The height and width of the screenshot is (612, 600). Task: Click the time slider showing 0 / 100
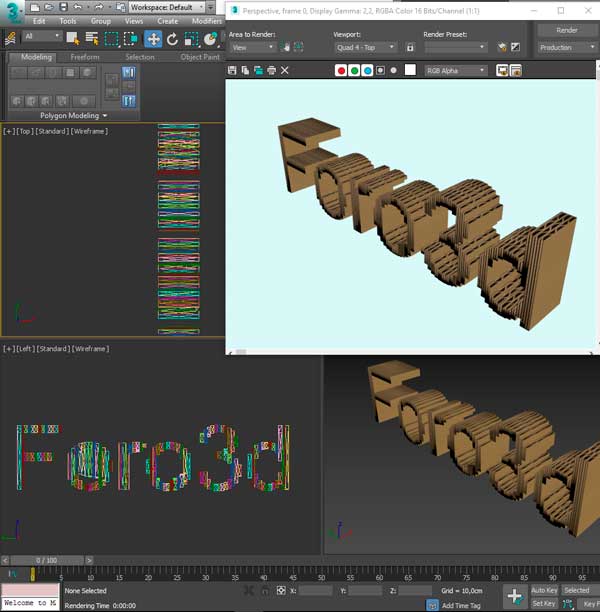tap(46, 560)
